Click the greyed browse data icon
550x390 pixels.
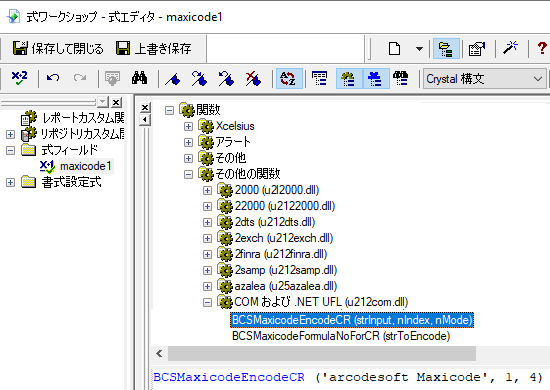pos(112,78)
